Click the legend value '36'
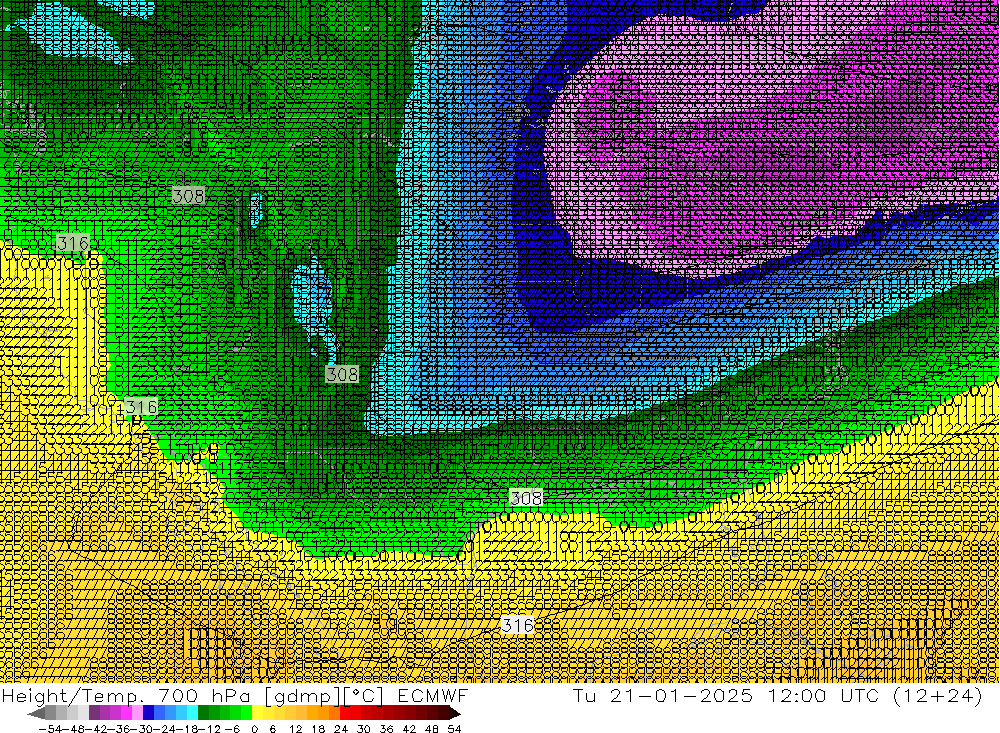This screenshot has height=733, width=1000. pyautogui.click(x=386, y=729)
